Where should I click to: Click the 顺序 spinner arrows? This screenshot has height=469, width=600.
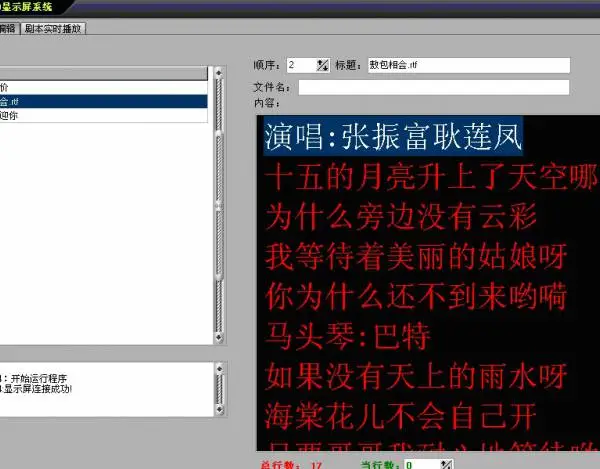[323, 65]
